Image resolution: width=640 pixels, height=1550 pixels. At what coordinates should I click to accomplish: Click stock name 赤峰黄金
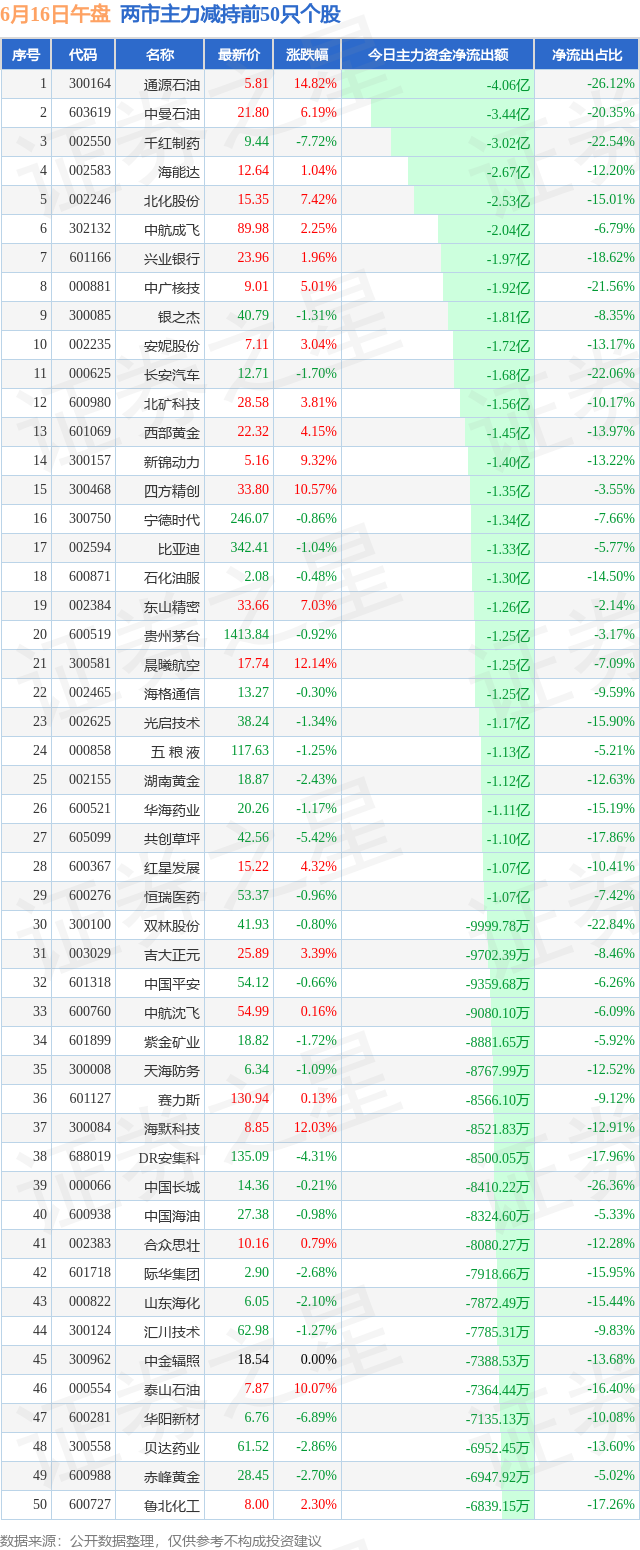click(172, 1477)
